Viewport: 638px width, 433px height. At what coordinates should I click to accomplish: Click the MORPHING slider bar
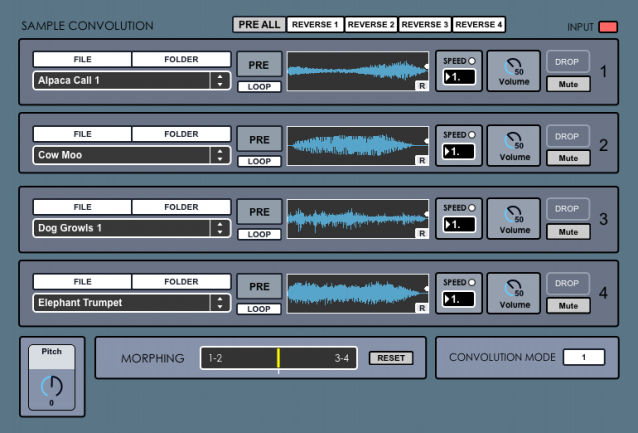pos(279,358)
